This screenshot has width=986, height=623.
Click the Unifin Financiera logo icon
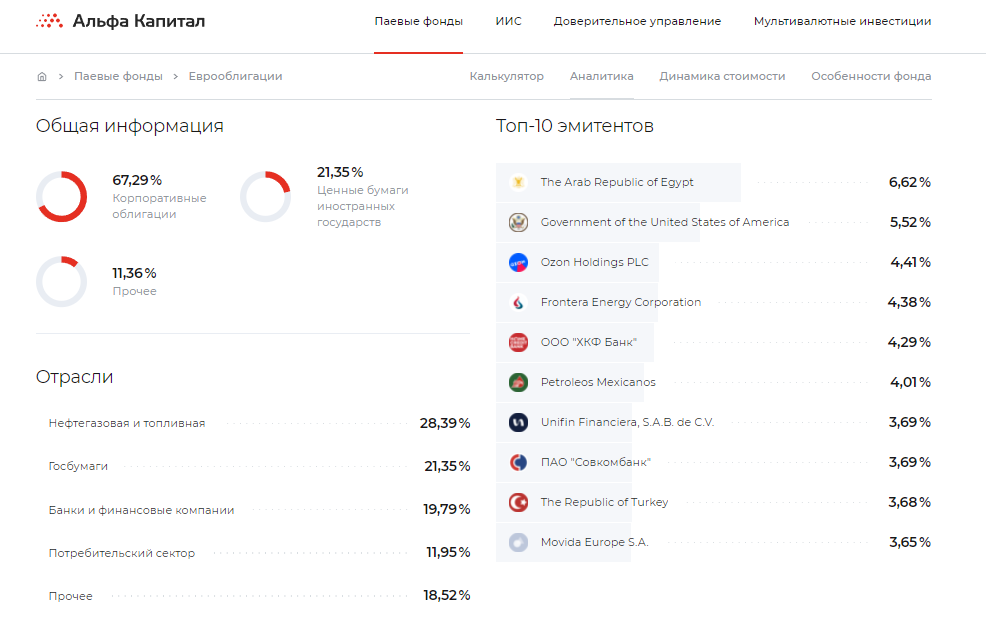(x=518, y=422)
